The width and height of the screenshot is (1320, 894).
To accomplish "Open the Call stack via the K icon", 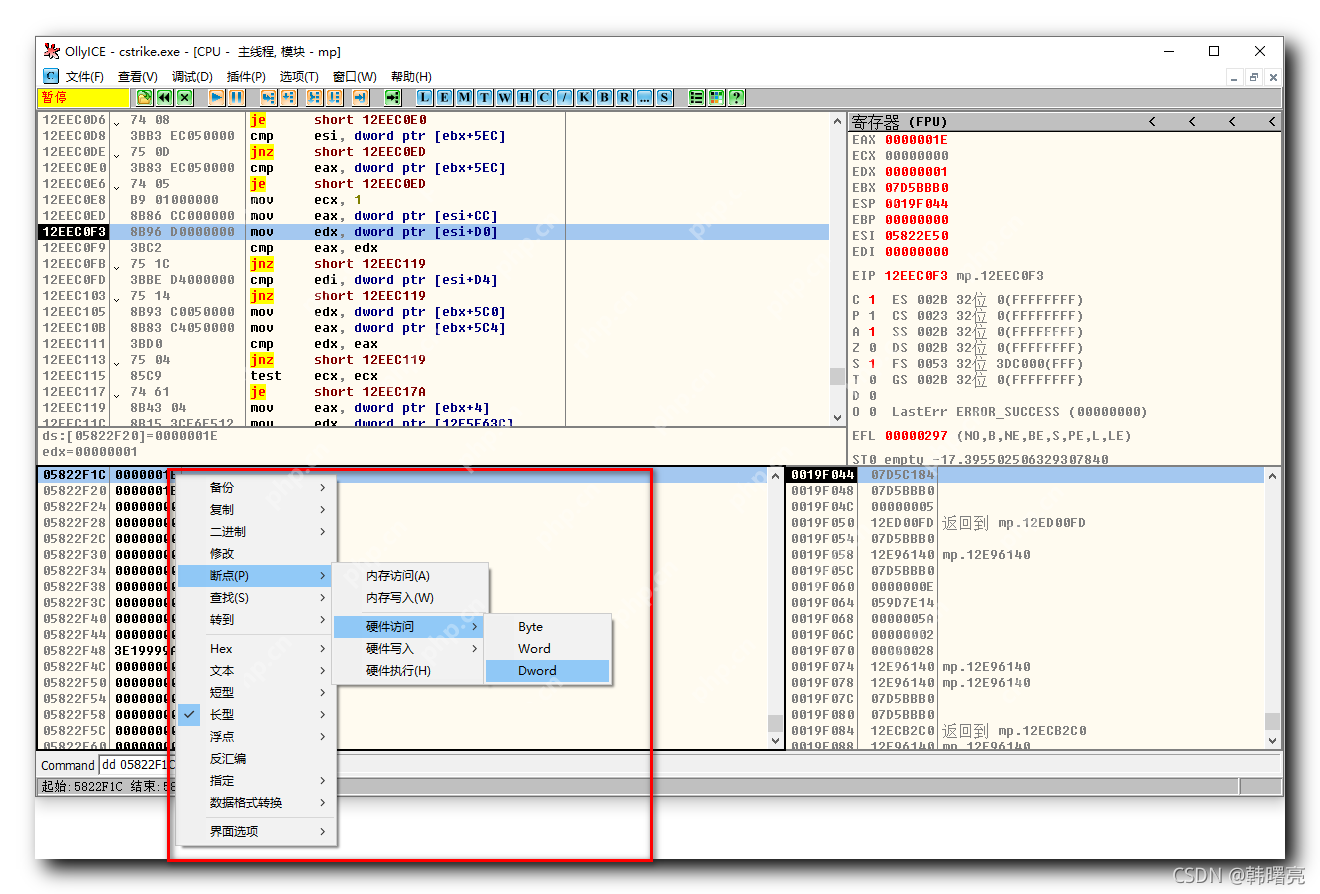I will pyautogui.click(x=584, y=97).
